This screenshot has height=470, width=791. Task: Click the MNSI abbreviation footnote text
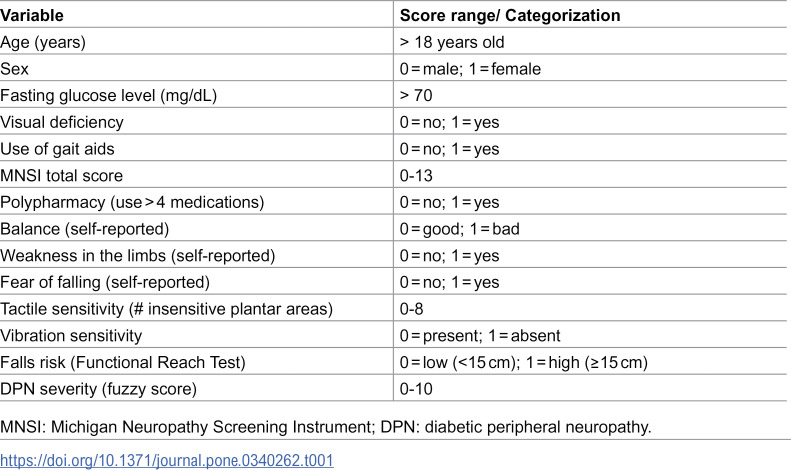326,427
